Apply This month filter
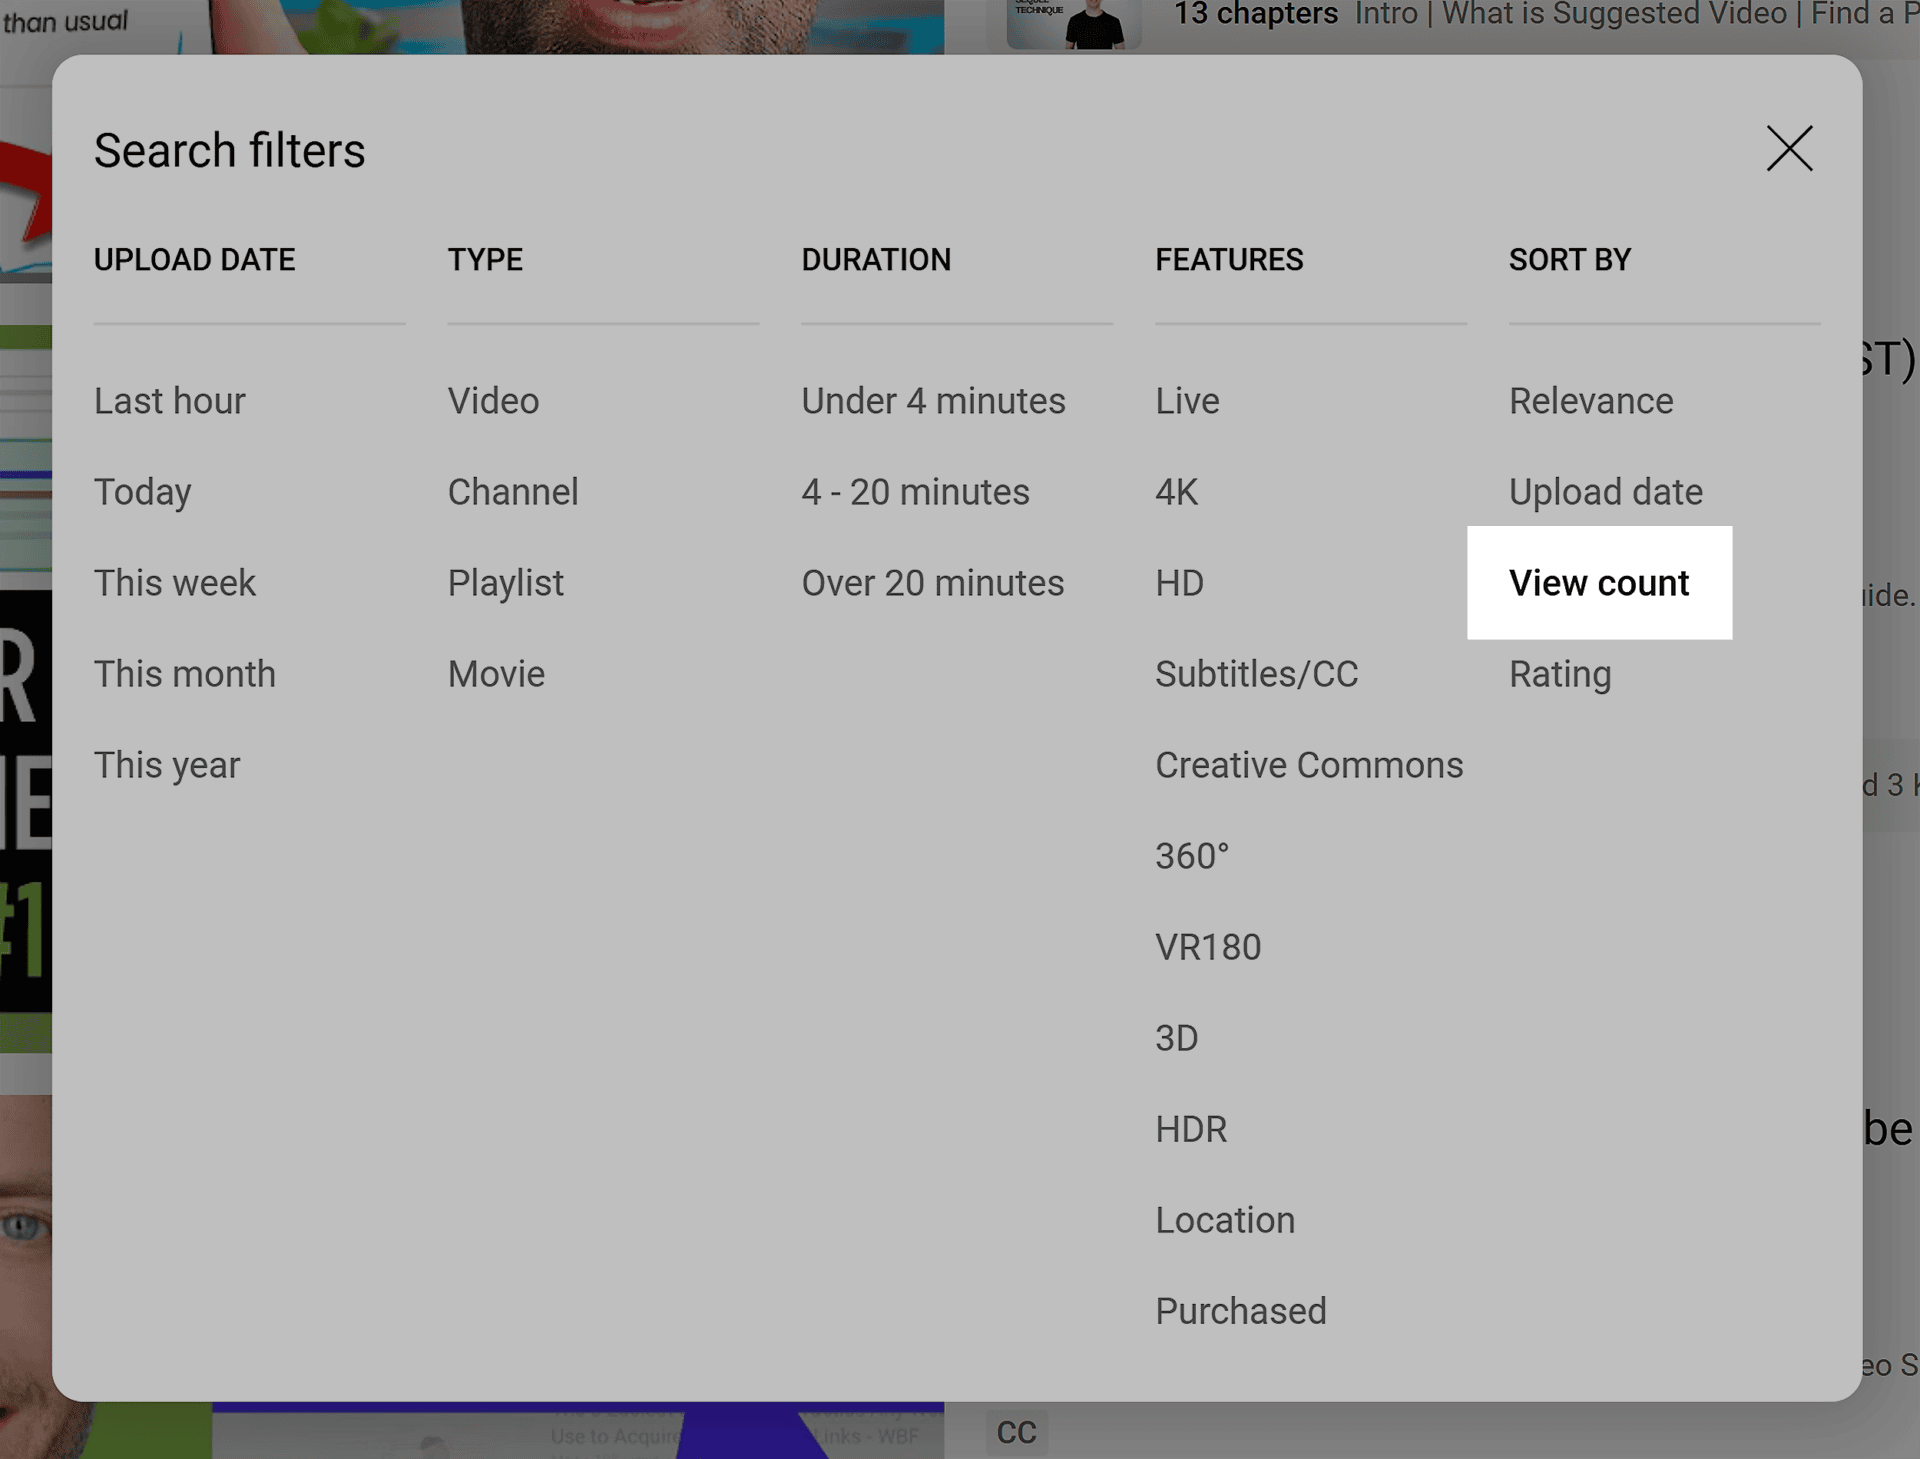Image resolution: width=1920 pixels, height=1459 pixels. [x=184, y=674]
